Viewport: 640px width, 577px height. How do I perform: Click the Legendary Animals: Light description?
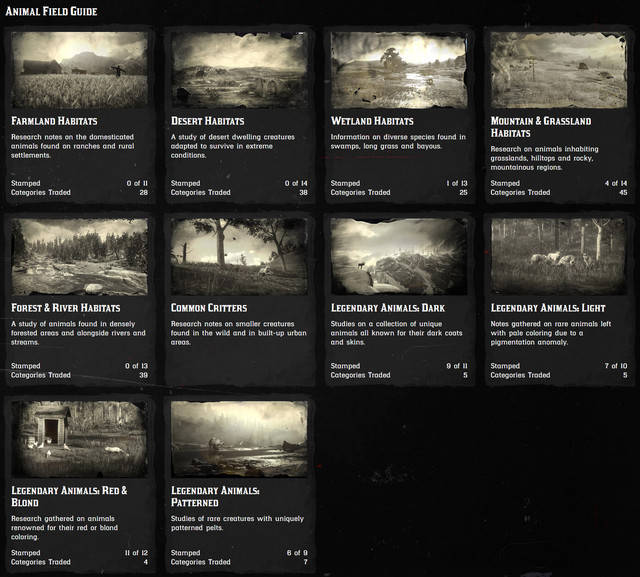551,333
